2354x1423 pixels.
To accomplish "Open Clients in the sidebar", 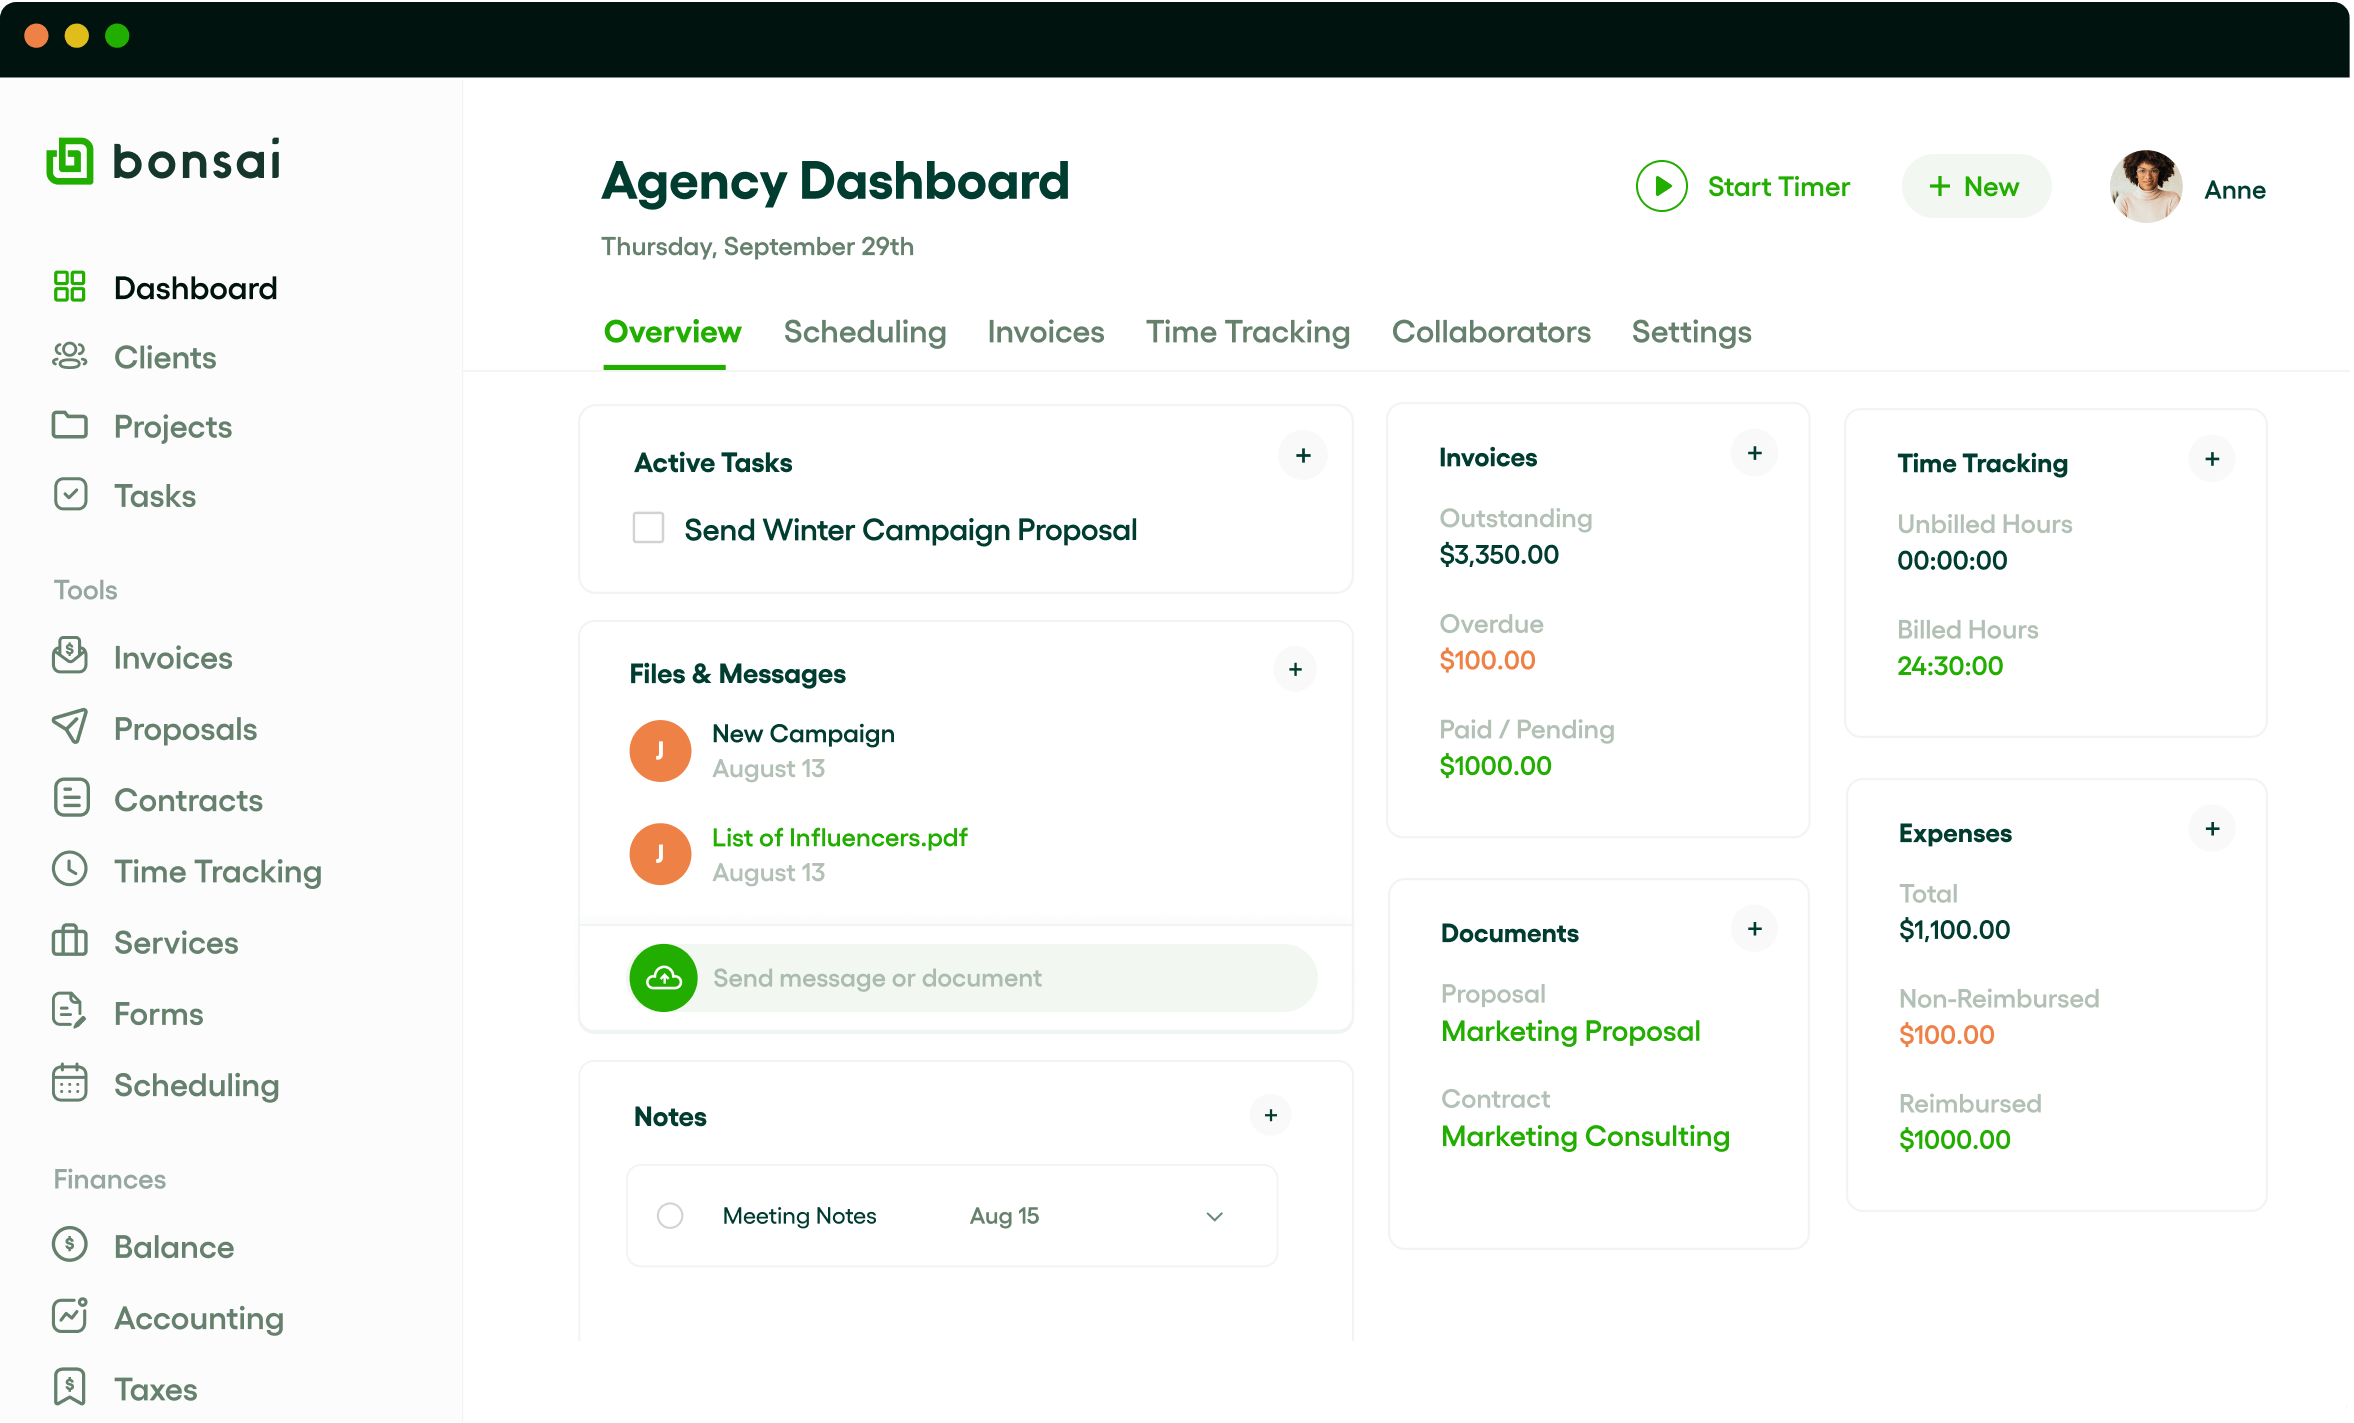I will click(165, 357).
